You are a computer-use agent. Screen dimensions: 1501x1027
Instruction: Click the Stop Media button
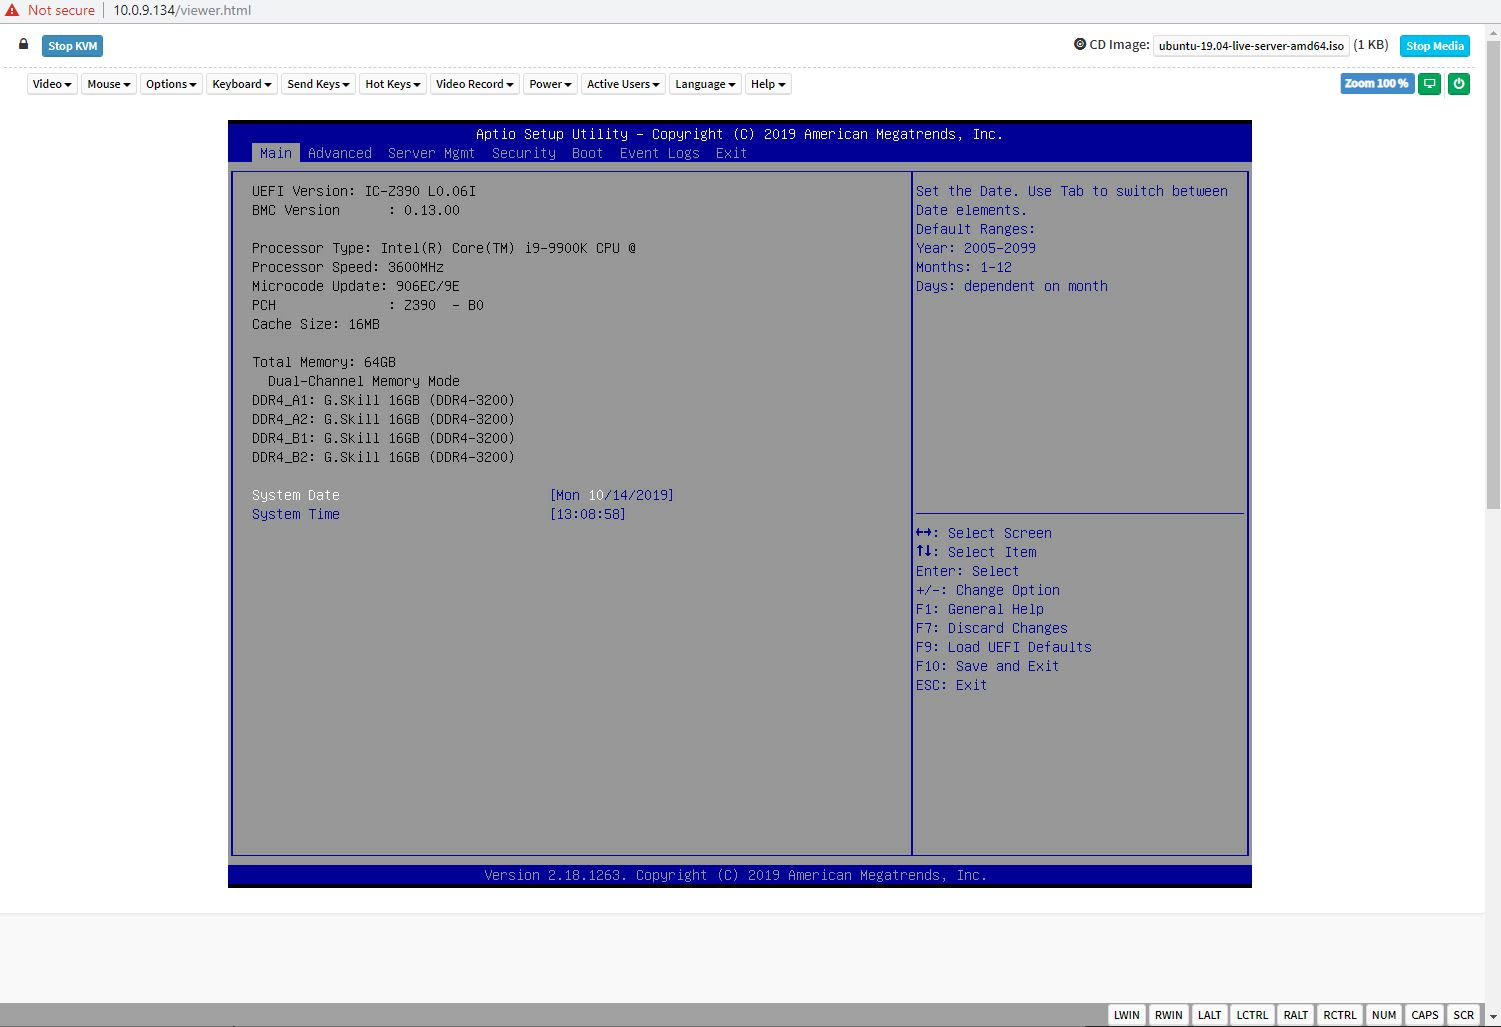tap(1434, 46)
